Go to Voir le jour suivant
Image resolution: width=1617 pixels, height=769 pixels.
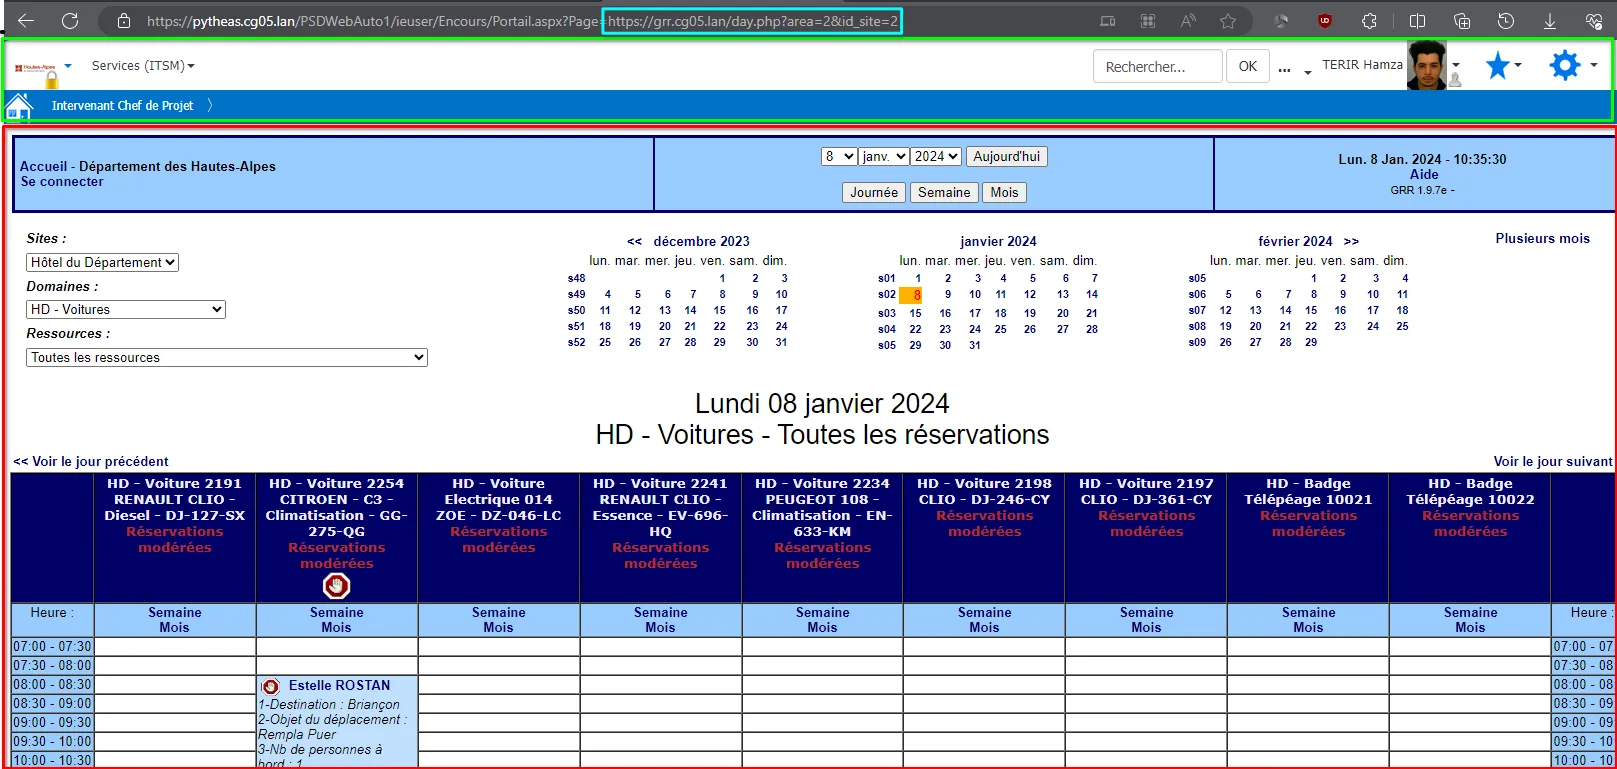pyautogui.click(x=1553, y=462)
